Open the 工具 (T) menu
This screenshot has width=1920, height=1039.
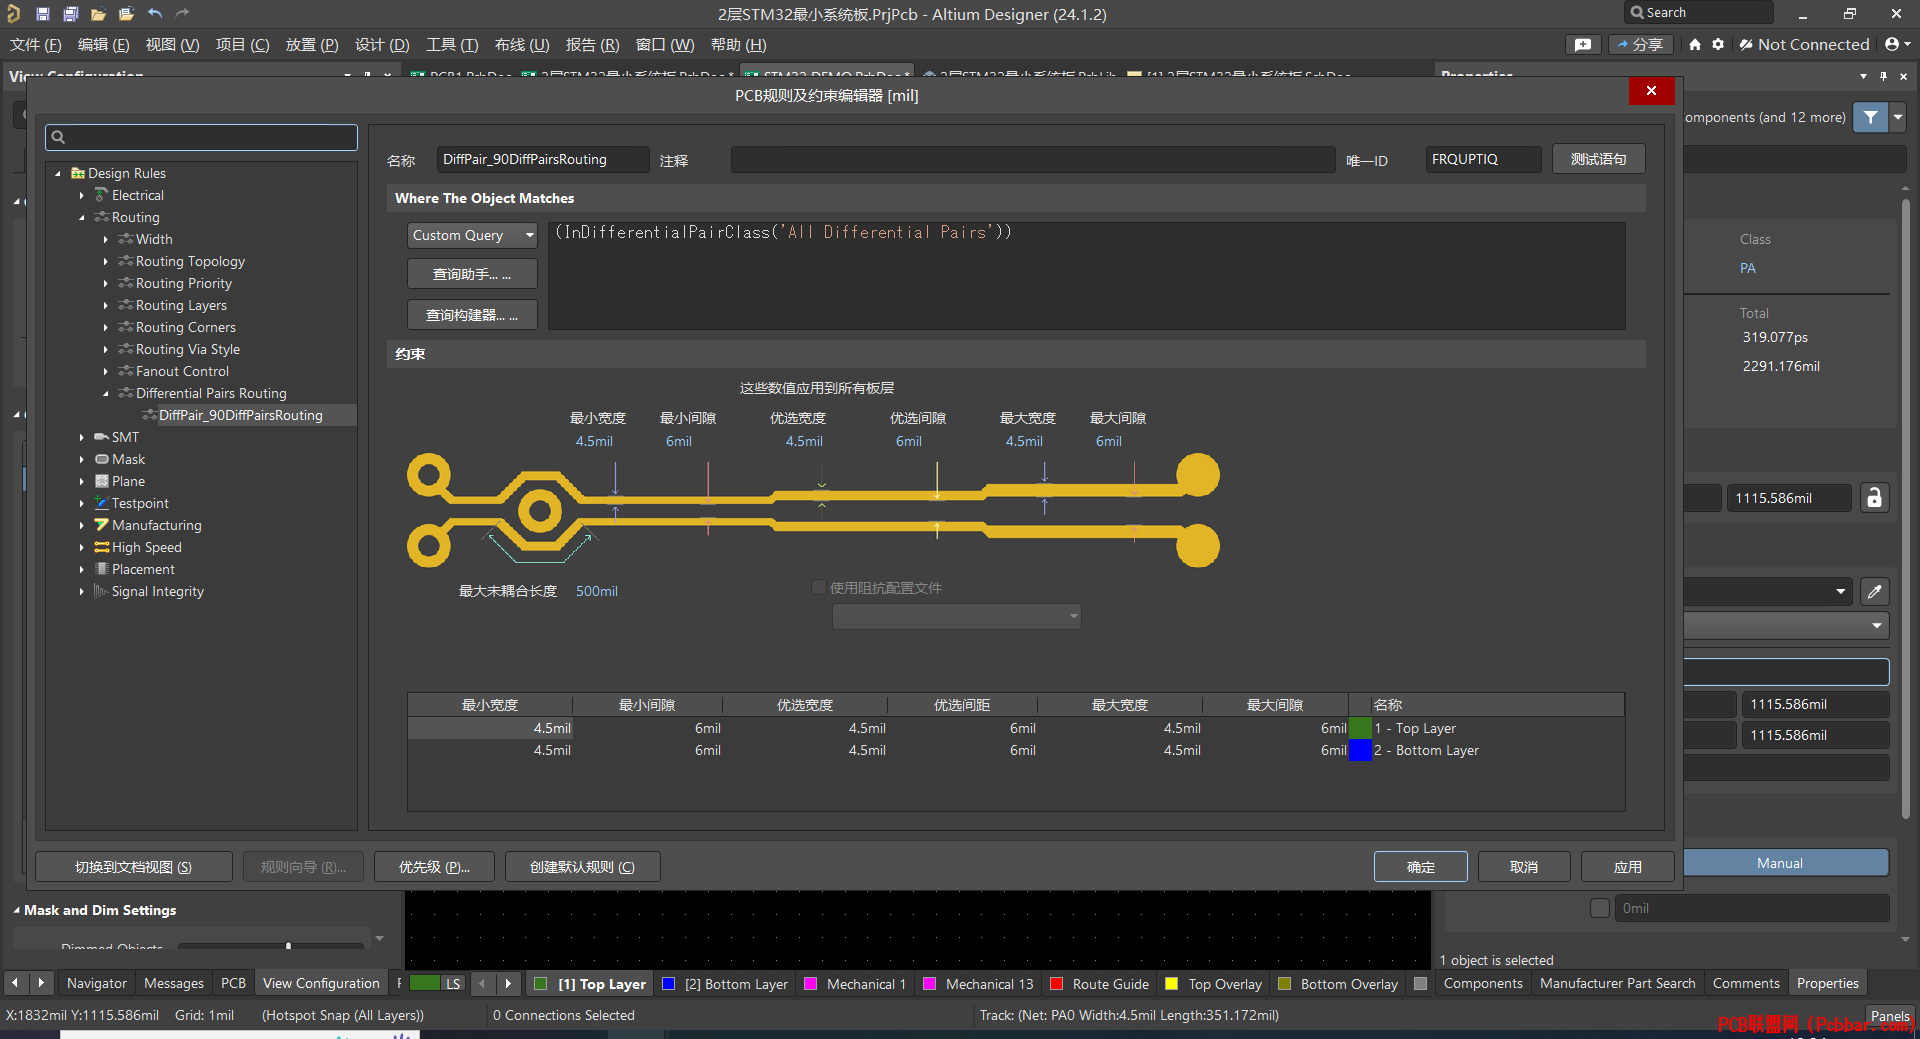[452, 45]
